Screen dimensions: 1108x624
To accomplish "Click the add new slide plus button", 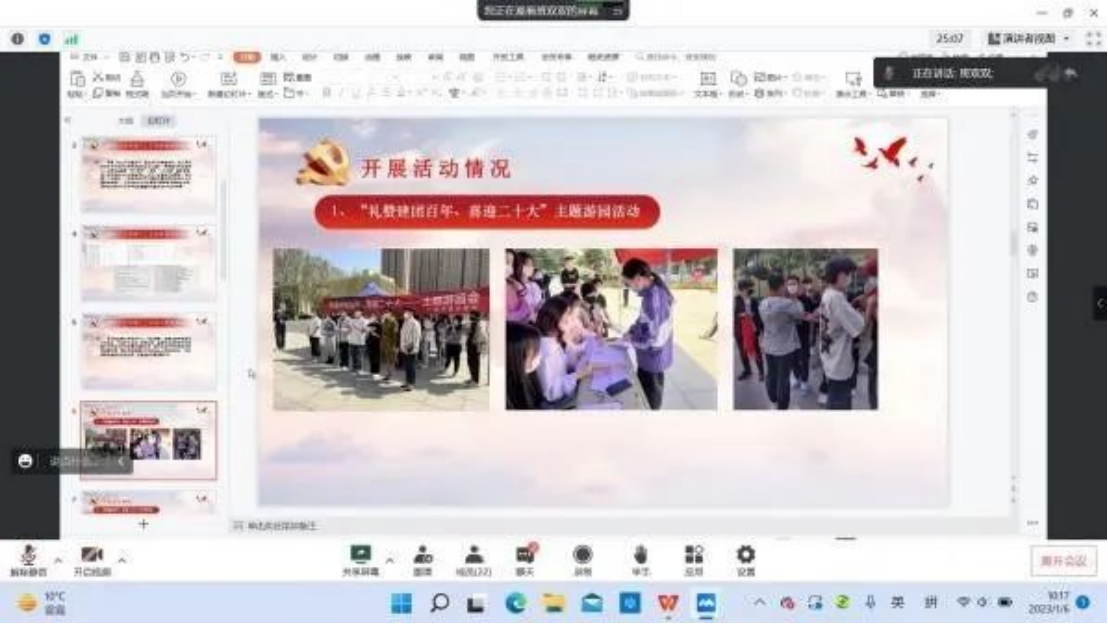I will coord(143,523).
